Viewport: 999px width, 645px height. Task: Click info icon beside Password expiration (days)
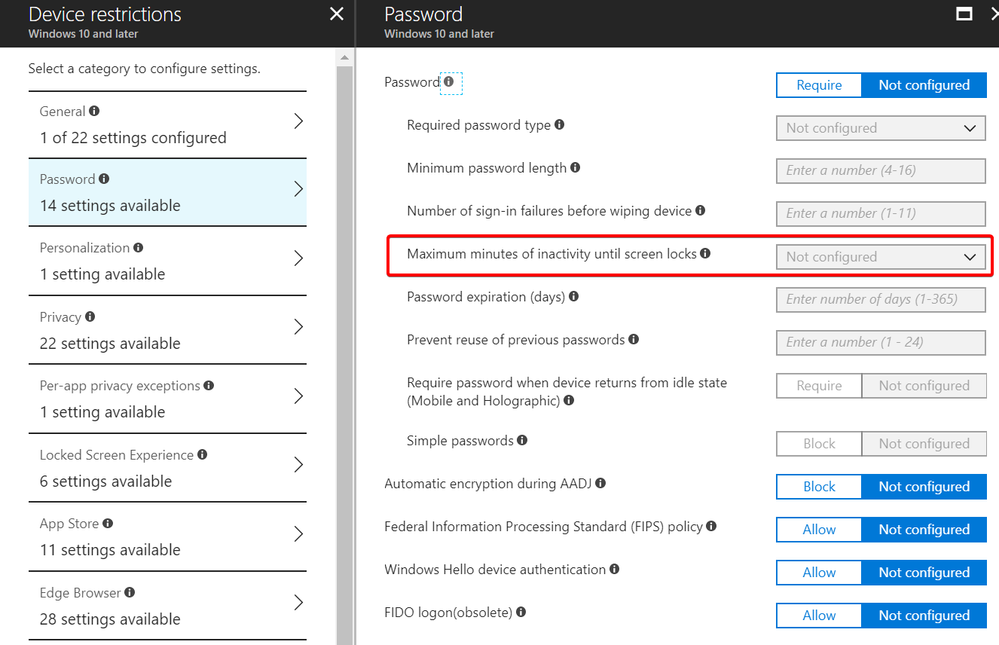click(x=574, y=297)
